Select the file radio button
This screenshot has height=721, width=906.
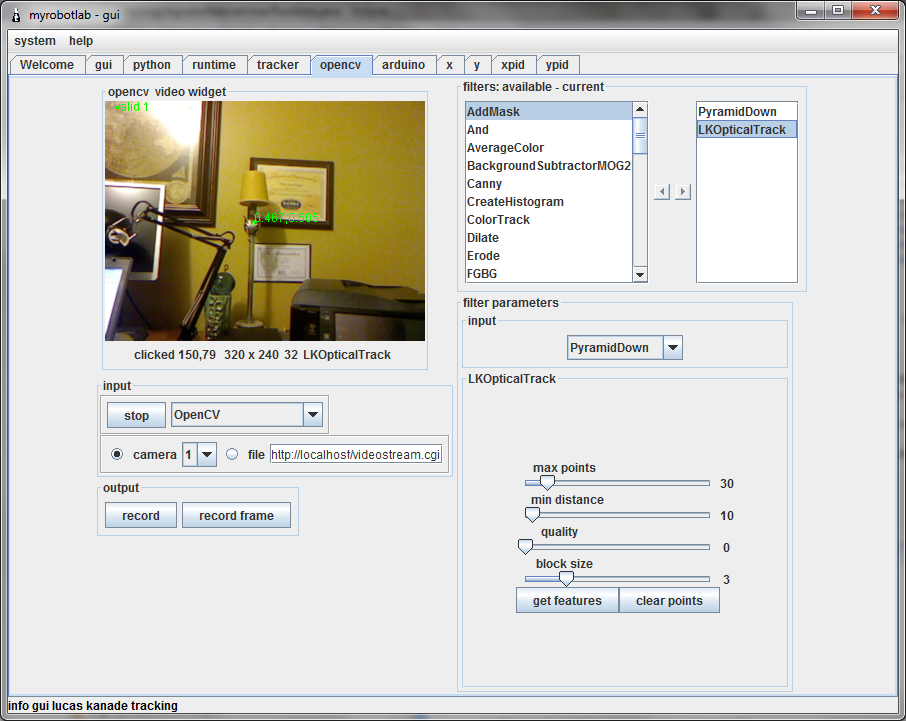click(x=232, y=454)
